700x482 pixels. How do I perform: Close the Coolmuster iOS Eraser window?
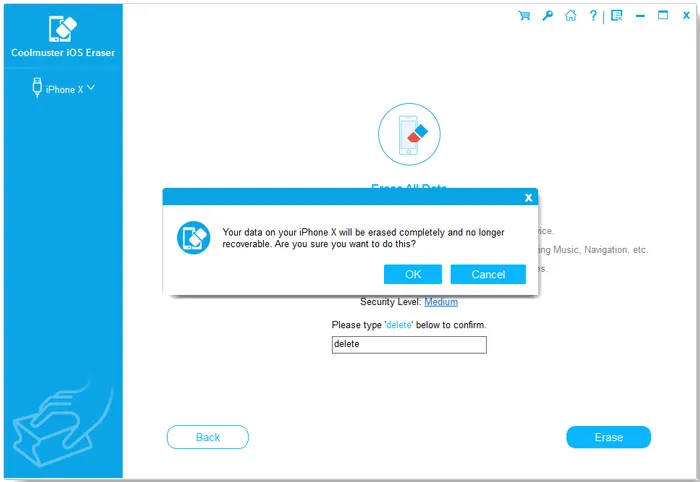pyautogui.click(x=686, y=16)
